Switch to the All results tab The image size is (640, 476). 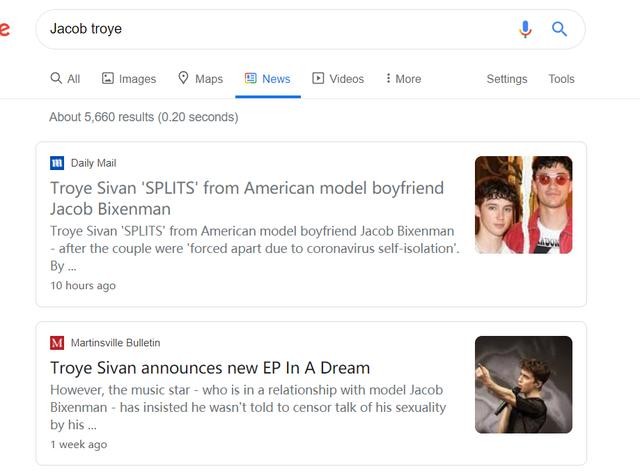coord(65,79)
